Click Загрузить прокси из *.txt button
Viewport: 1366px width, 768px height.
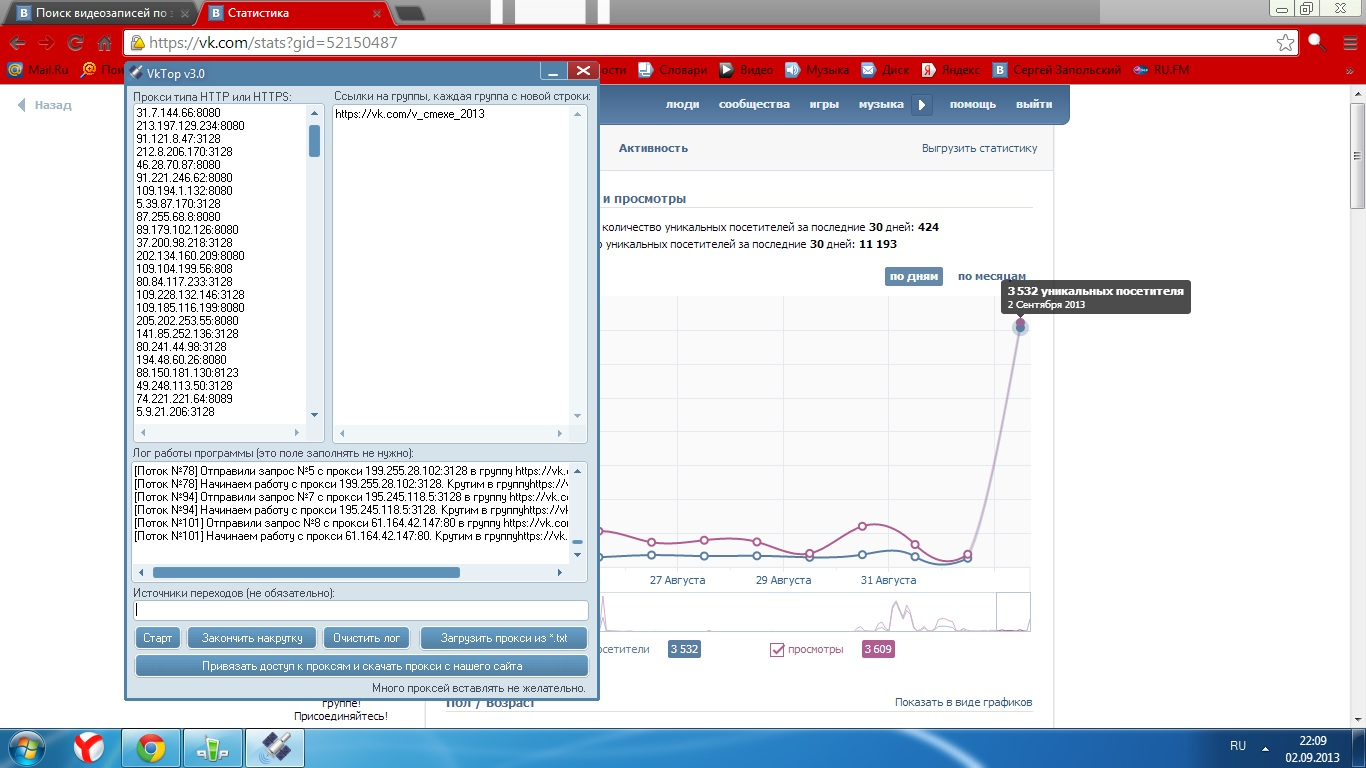(x=504, y=637)
